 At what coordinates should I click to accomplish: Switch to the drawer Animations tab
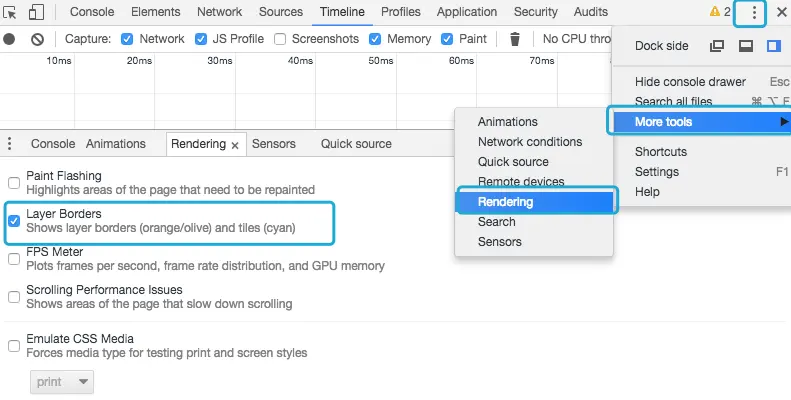(116, 144)
